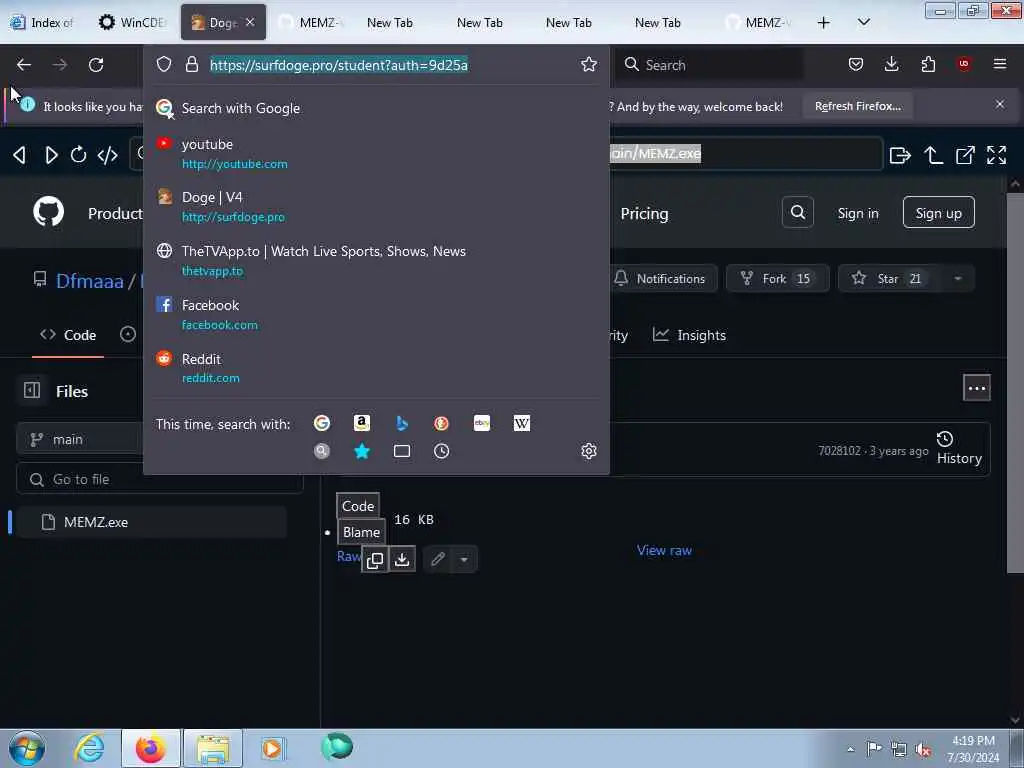The height and width of the screenshot is (768, 1024).
Task: Search open tabs icon
Action: pyautogui.click(x=402, y=451)
